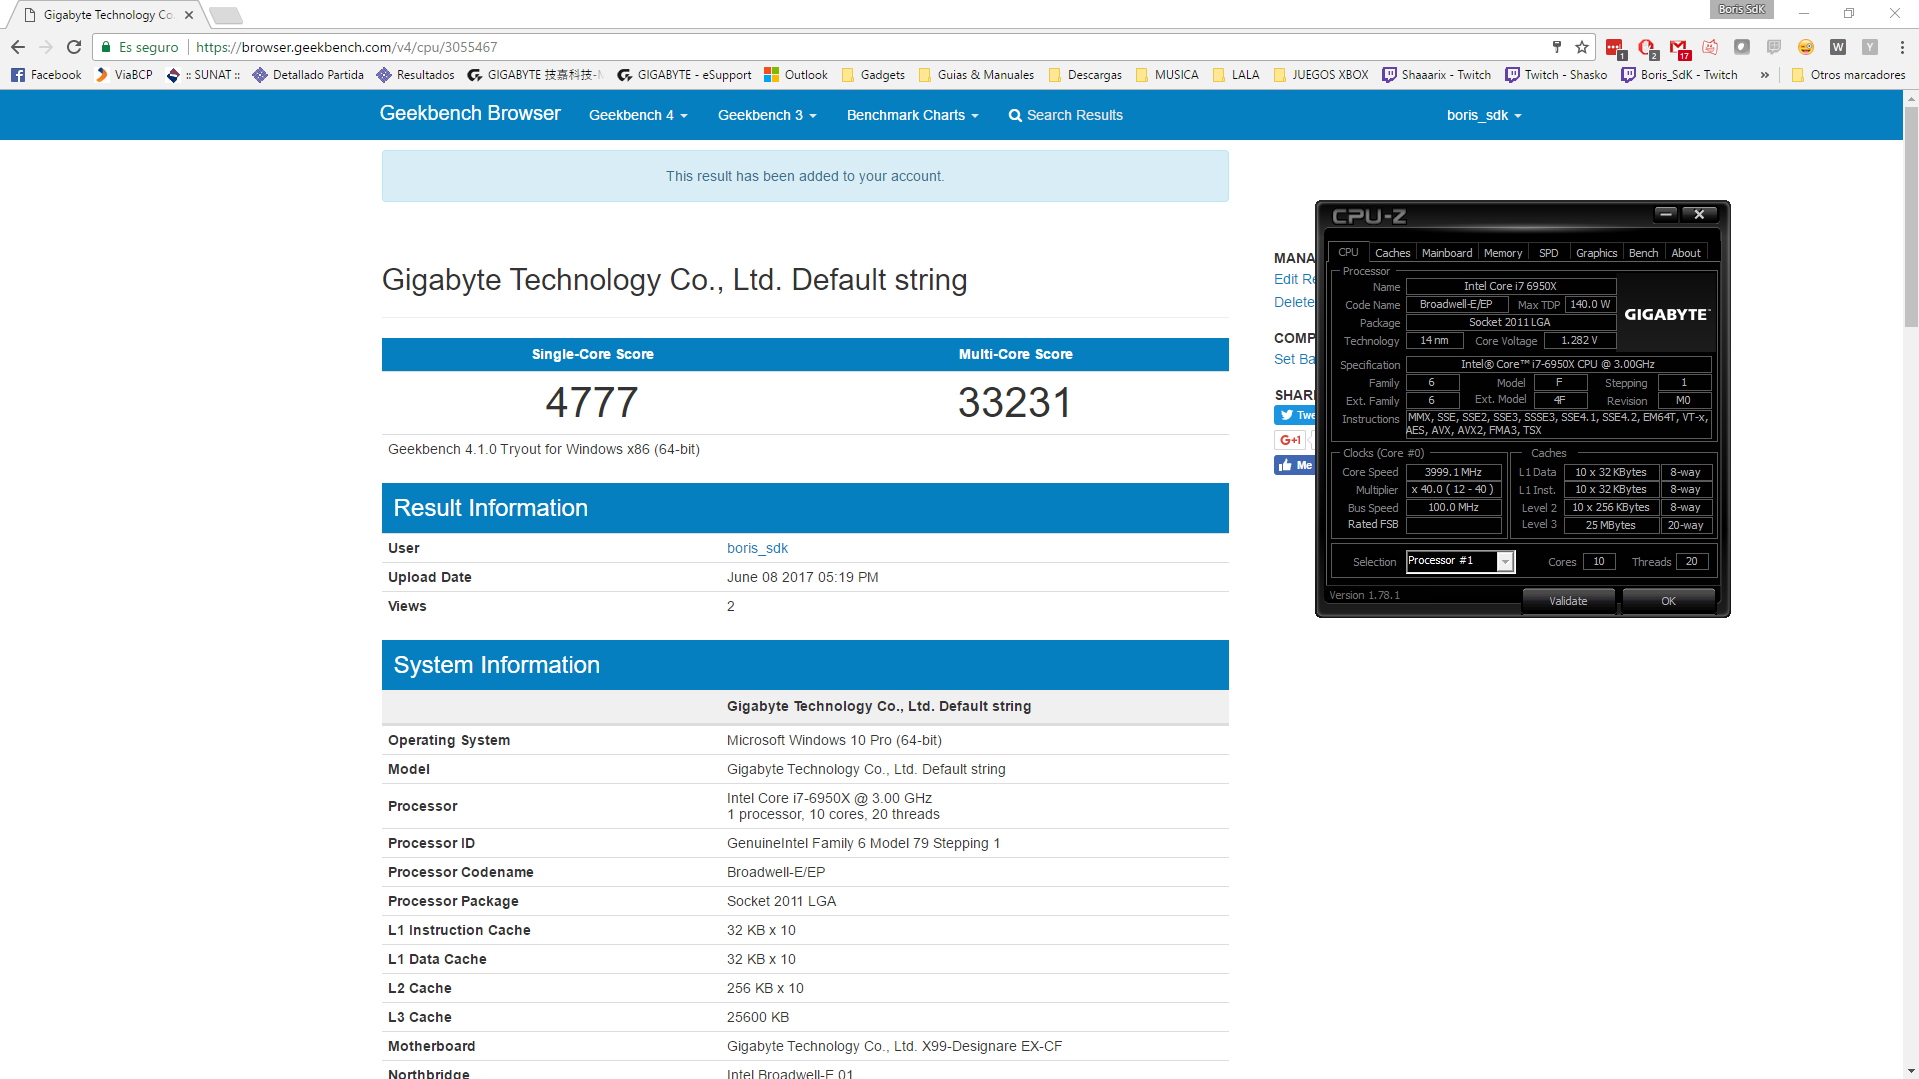1919x1079 pixels.
Task: Open the MUSICA bookmark folder
Action: tap(1167, 75)
